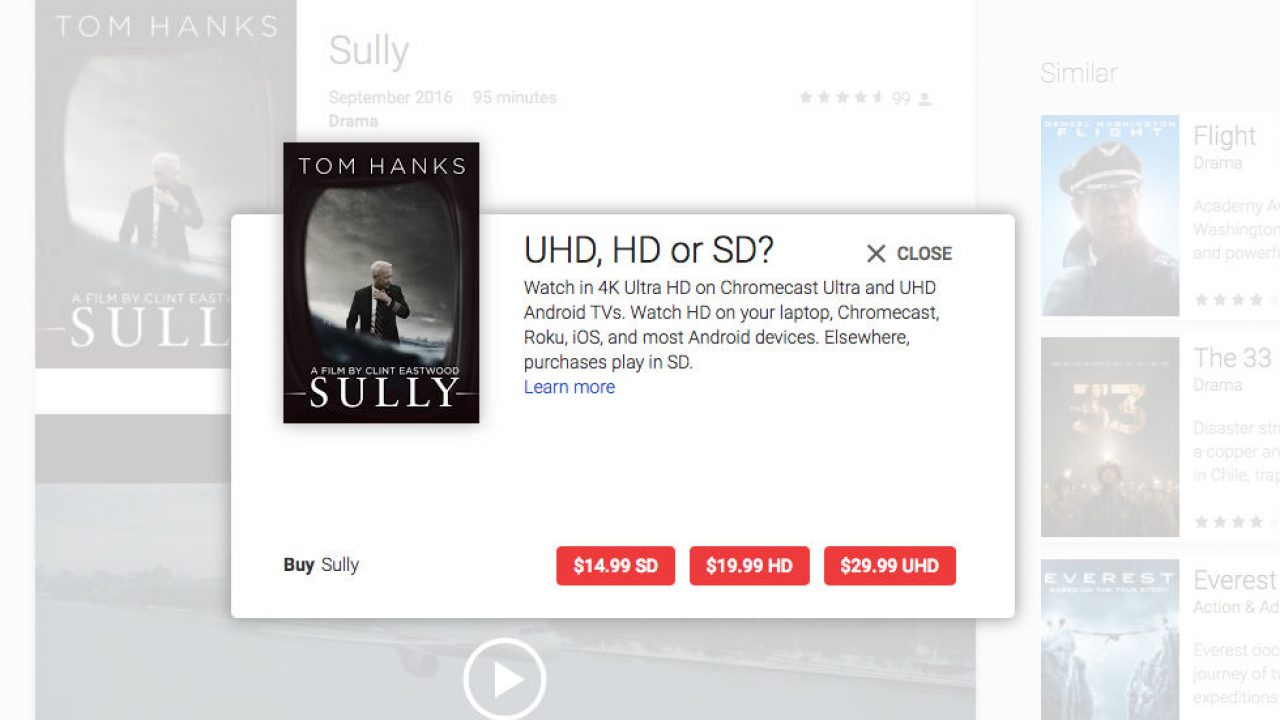Click the Sully poster in the dialog
This screenshot has width=1280, height=720.
pos(381,283)
